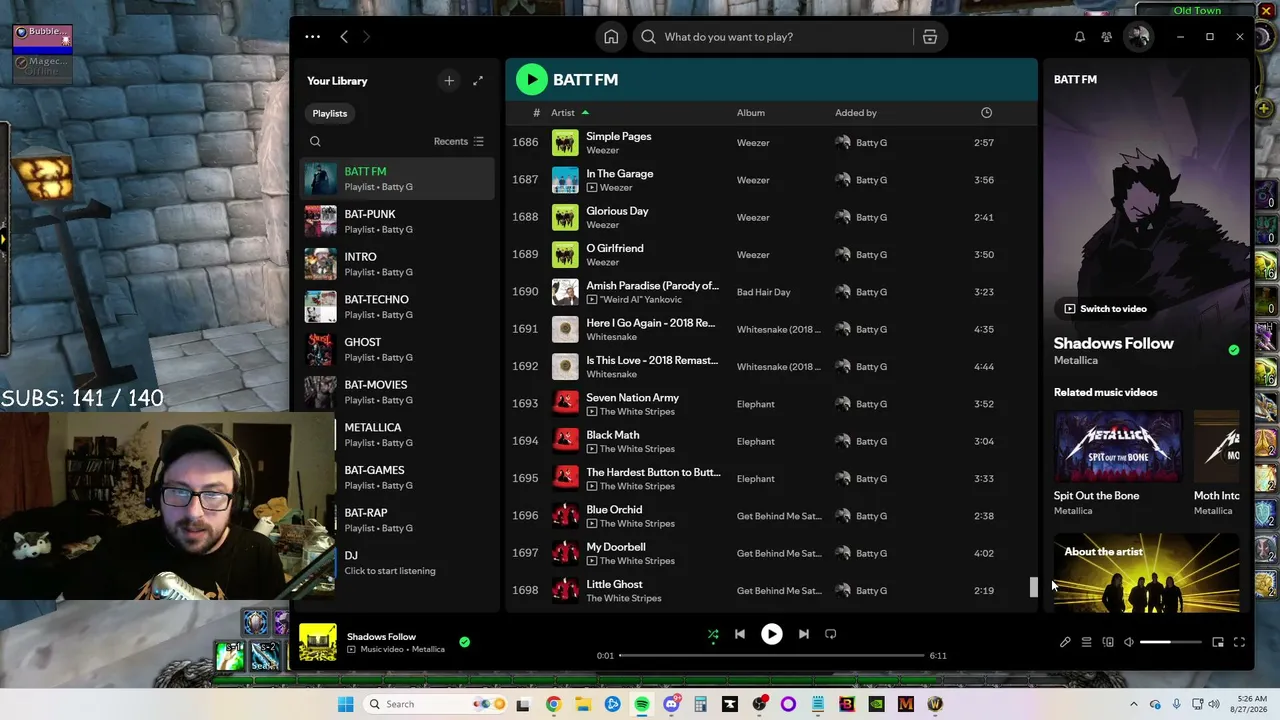Screen dimensions: 1280x720
Task: Toggle liked status in the now playing bar
Action: [x=464, y=642]
